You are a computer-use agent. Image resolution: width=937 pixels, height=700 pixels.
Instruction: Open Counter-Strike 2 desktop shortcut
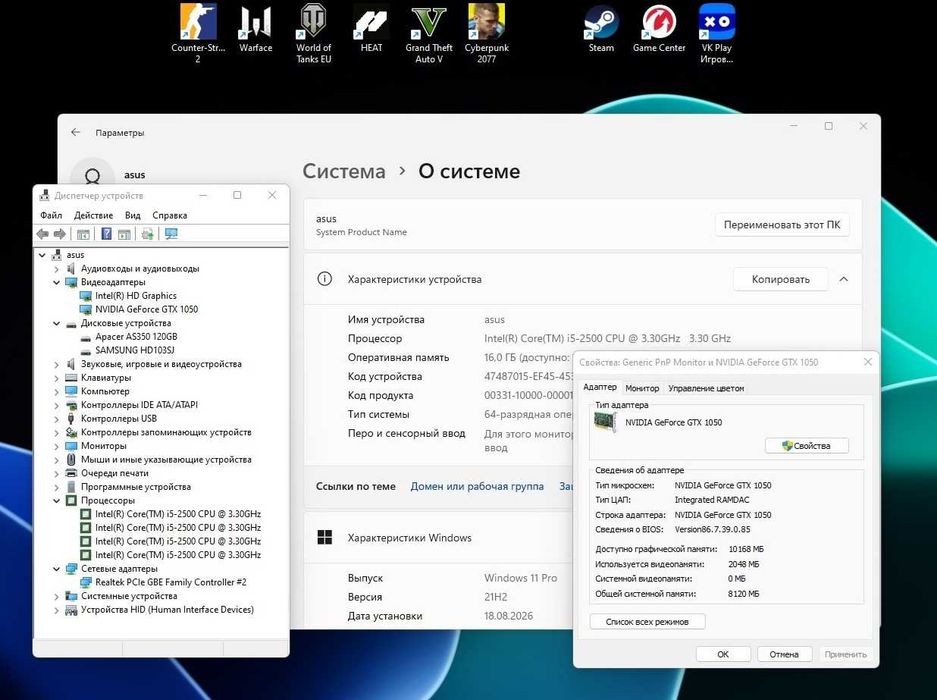[198, 33]
